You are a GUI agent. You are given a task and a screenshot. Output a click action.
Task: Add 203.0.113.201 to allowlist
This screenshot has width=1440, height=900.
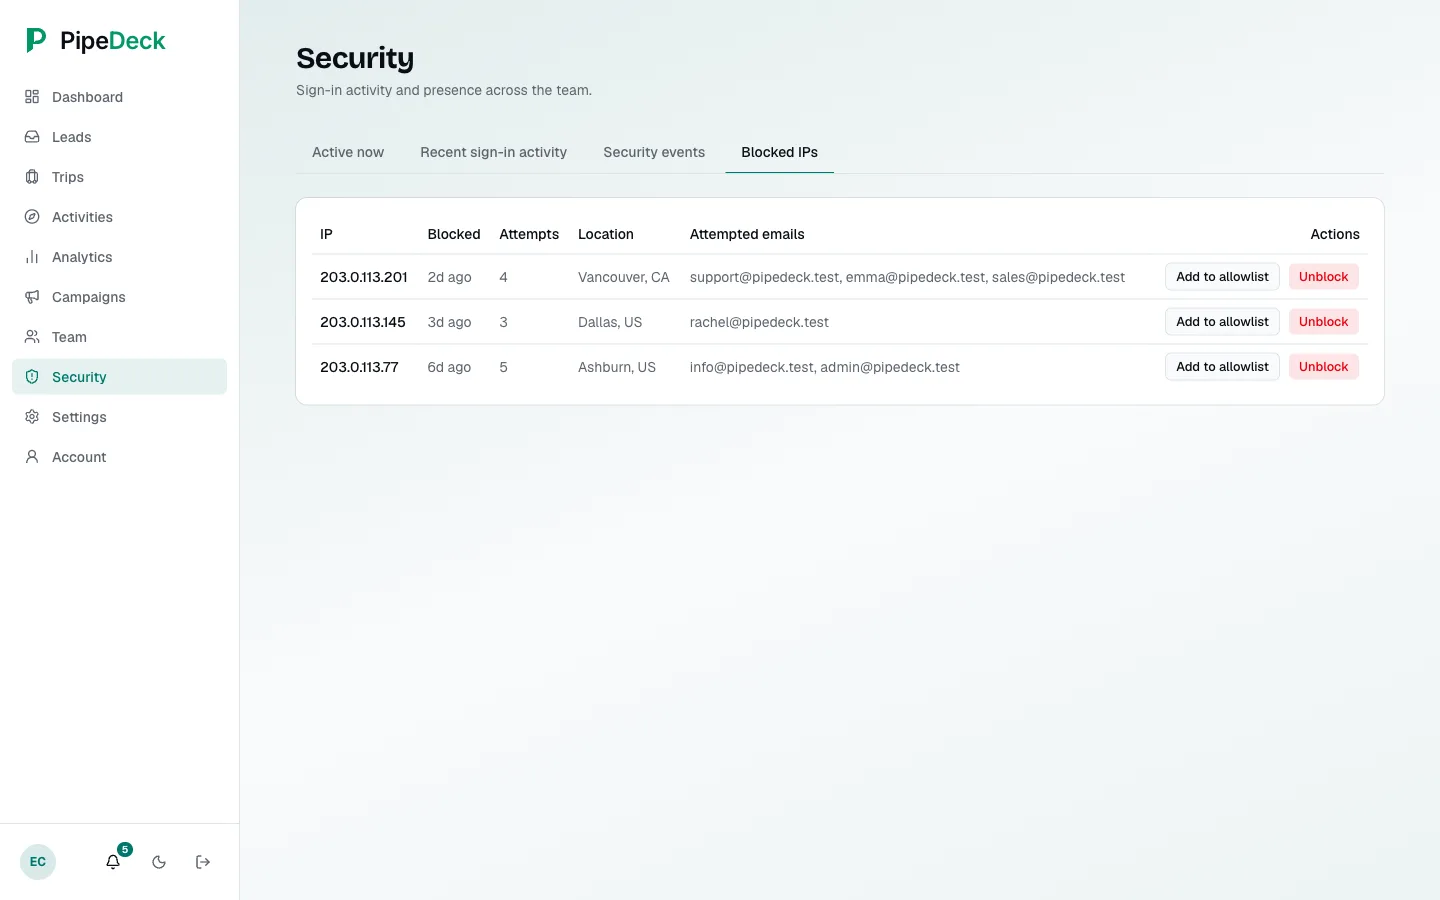(1222, 277)
